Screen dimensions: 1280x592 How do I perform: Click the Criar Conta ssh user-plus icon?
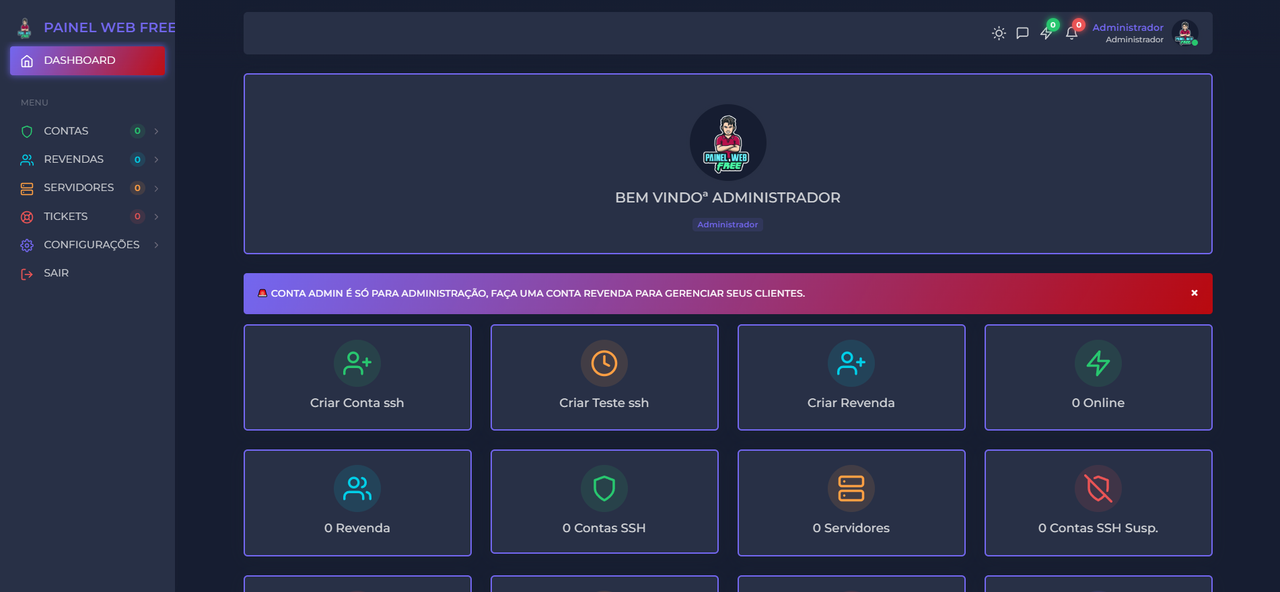point(357,363)
